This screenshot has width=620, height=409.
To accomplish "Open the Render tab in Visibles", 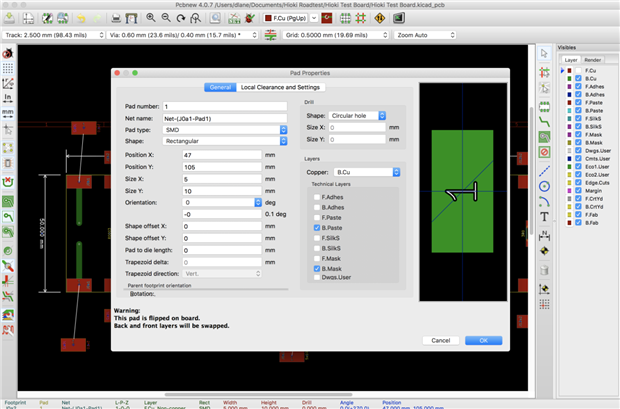I will click(593, 60).
